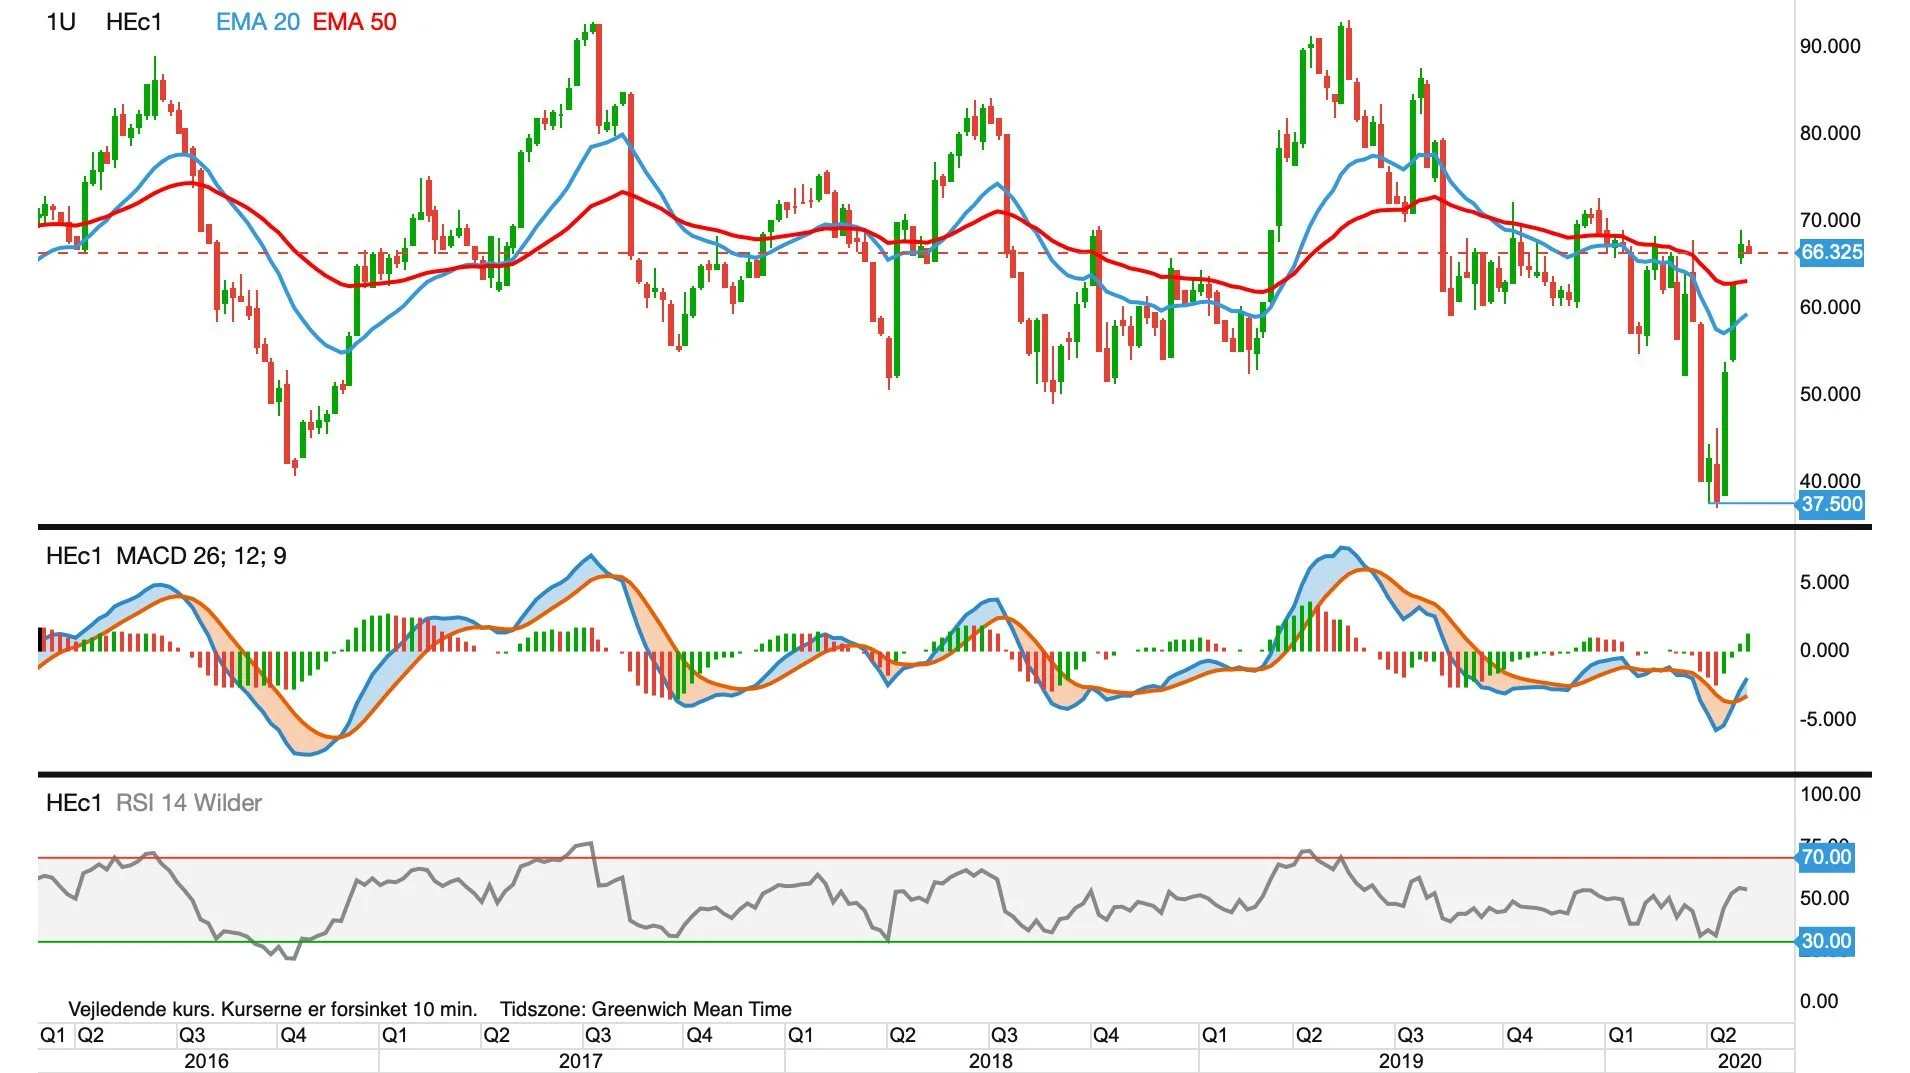The image size is (1910, 1073).
Task: Click the 1U timeframe label
Action: 61,22
